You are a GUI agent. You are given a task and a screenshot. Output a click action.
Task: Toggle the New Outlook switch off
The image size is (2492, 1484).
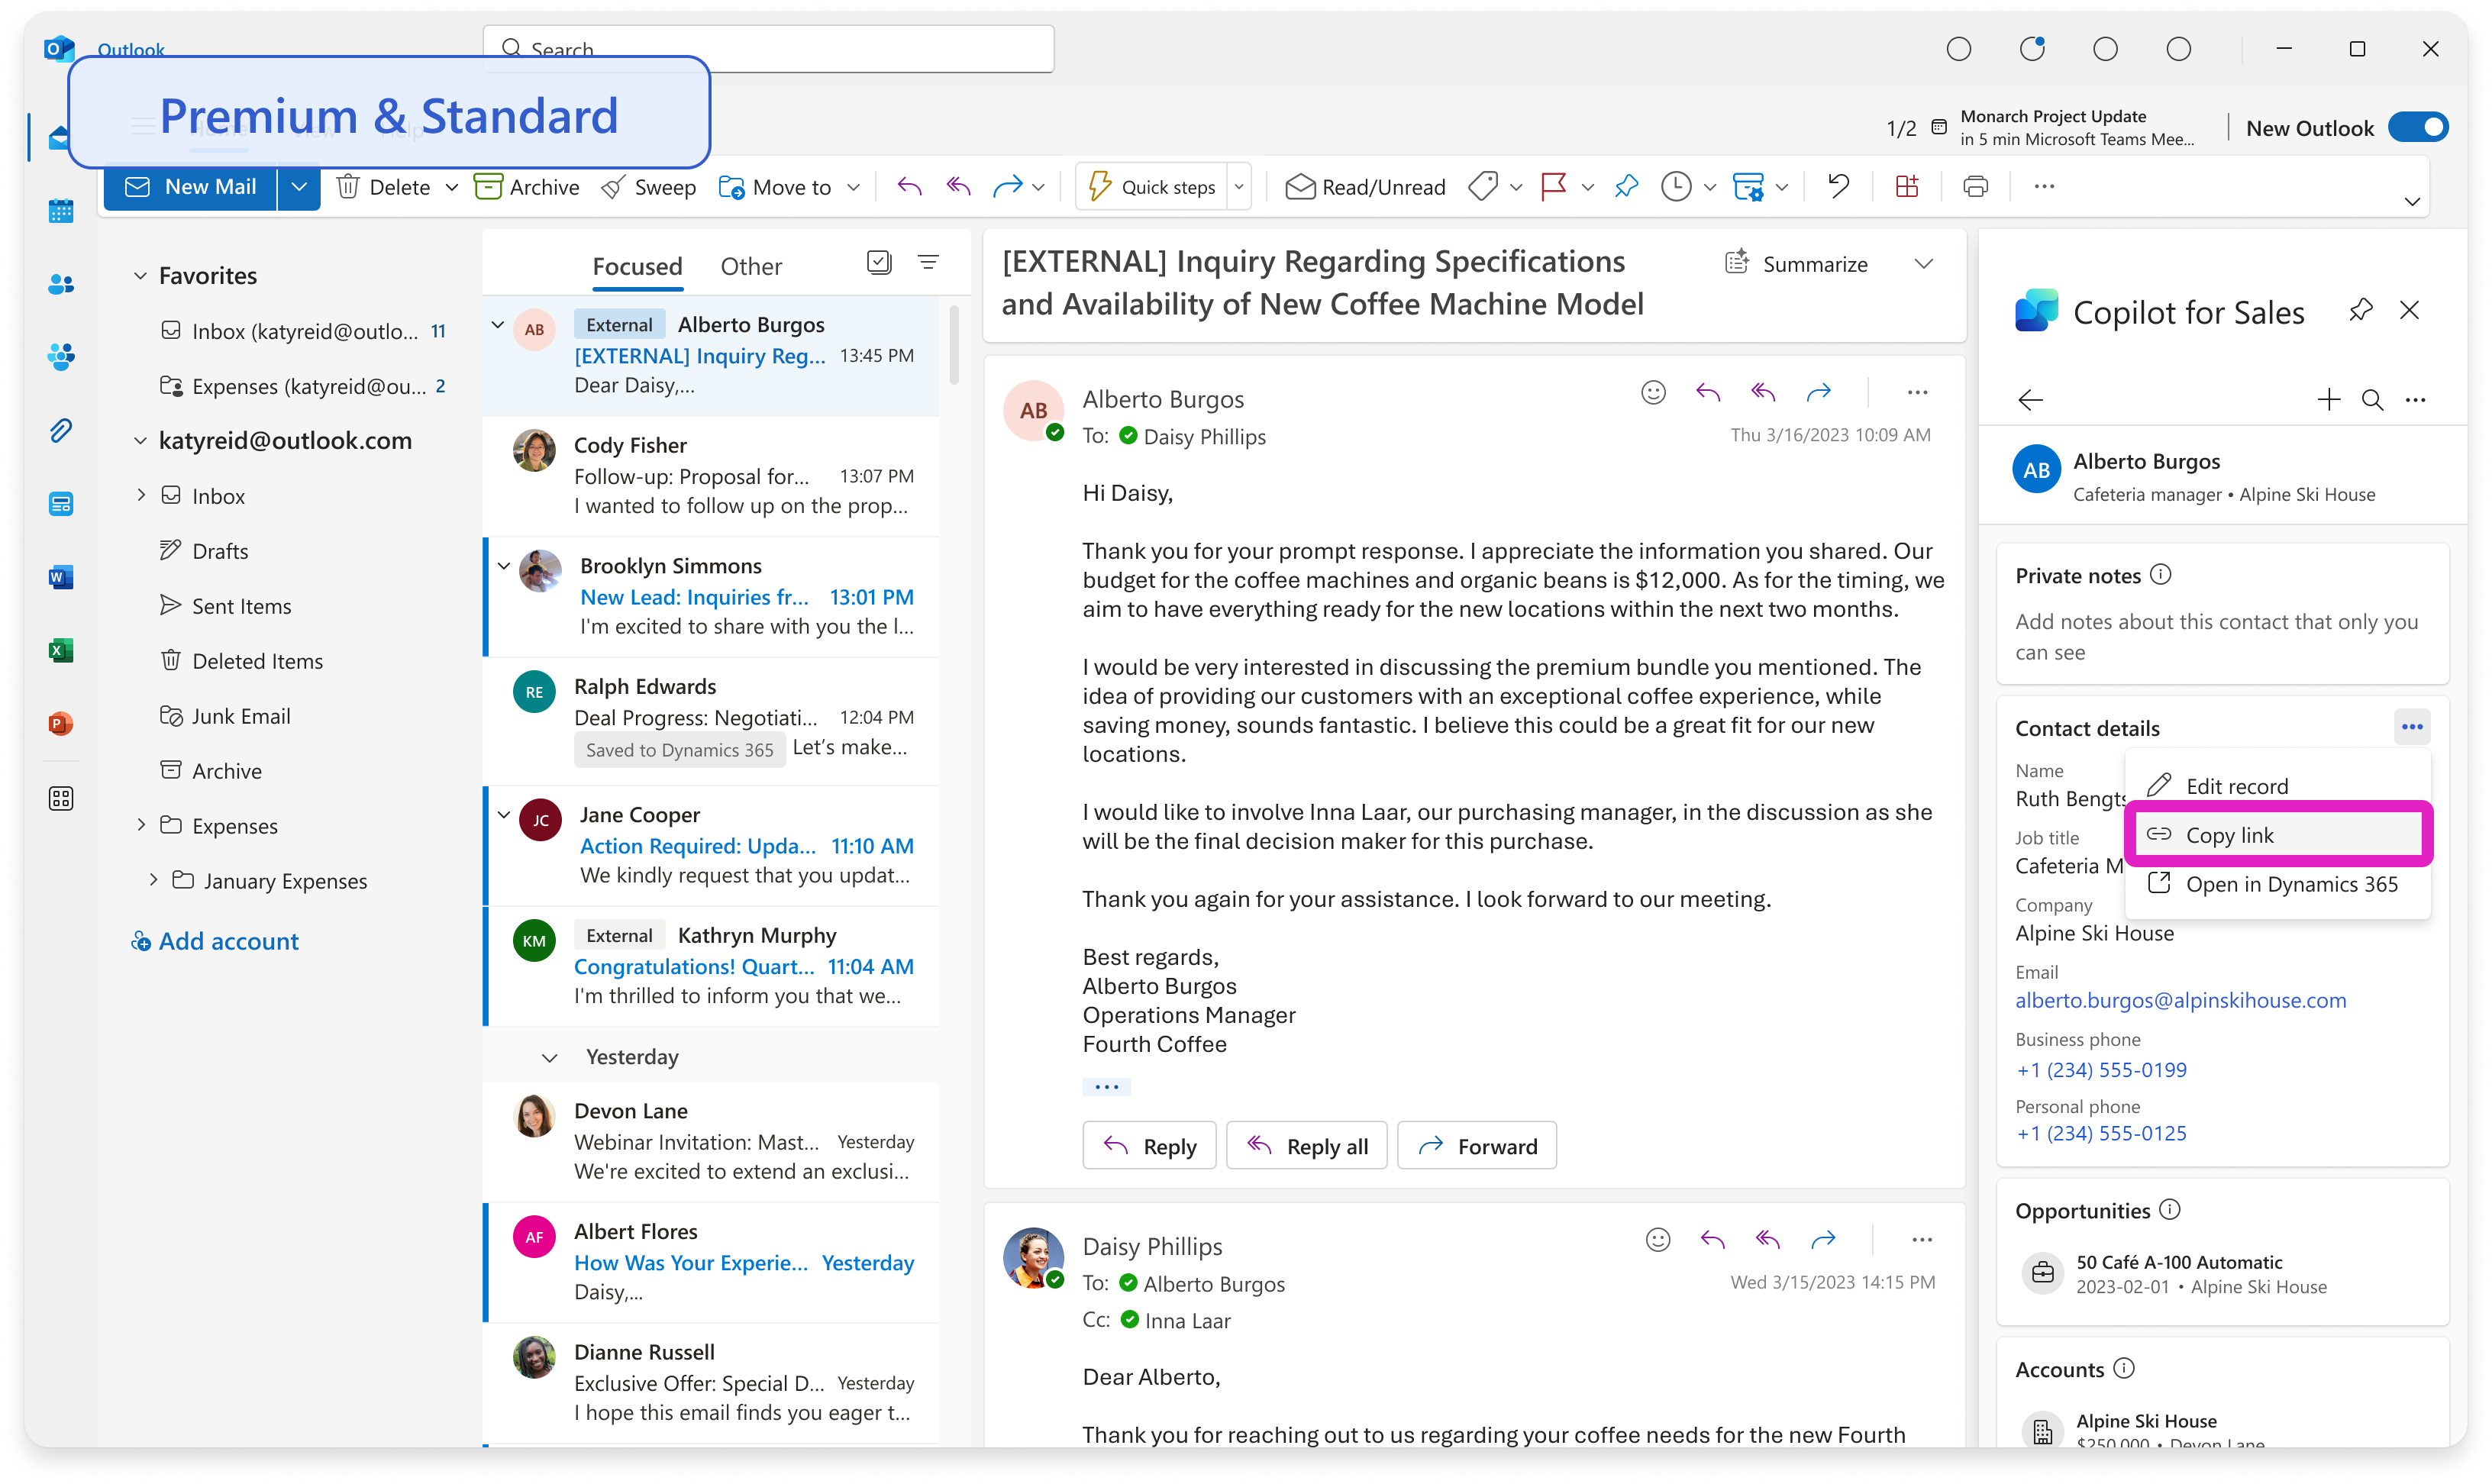click(x=2417, y=128)
